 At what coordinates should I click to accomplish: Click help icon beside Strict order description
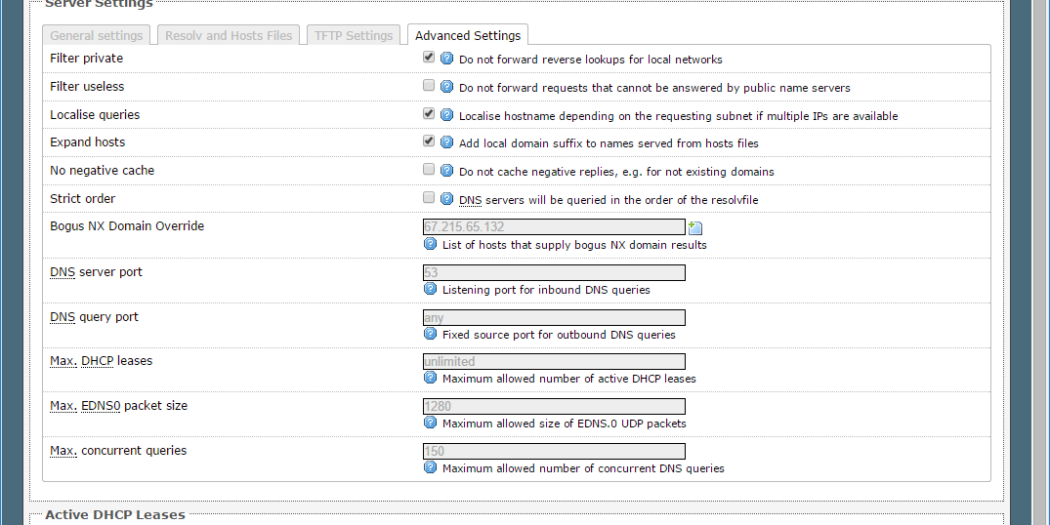[x=447, y=199]
